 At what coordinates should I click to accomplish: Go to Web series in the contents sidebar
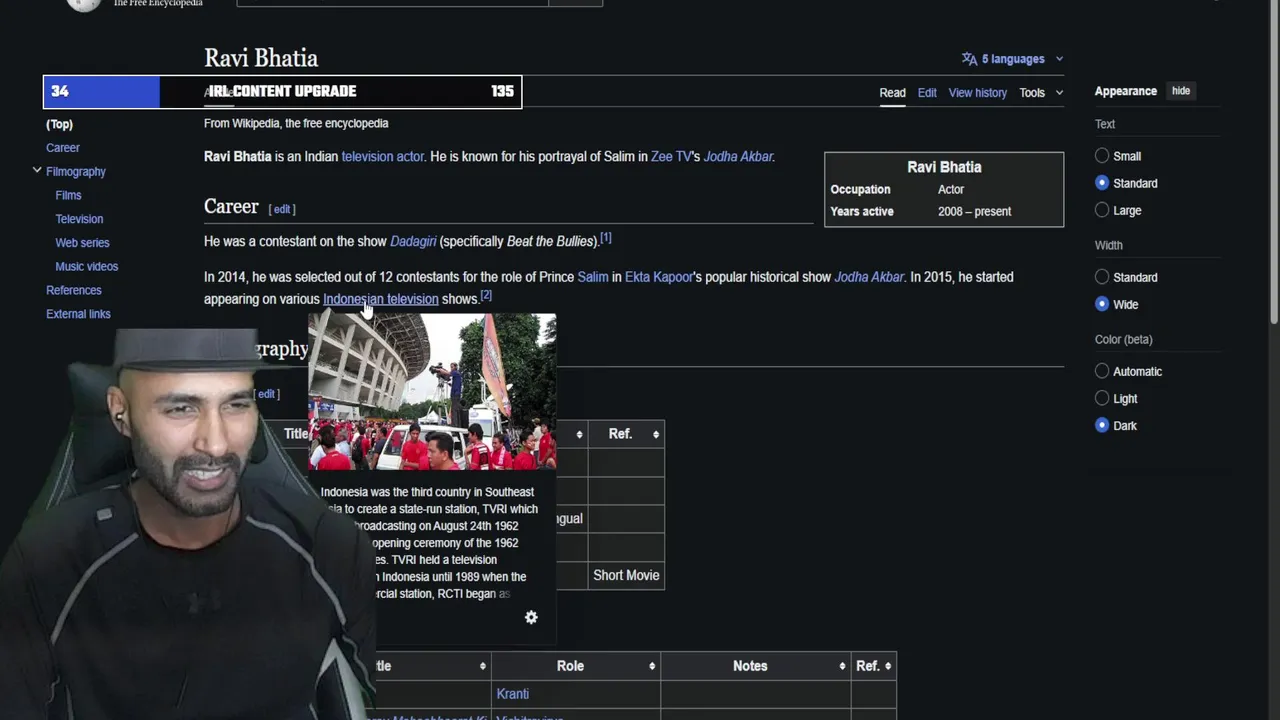(82, 243)
